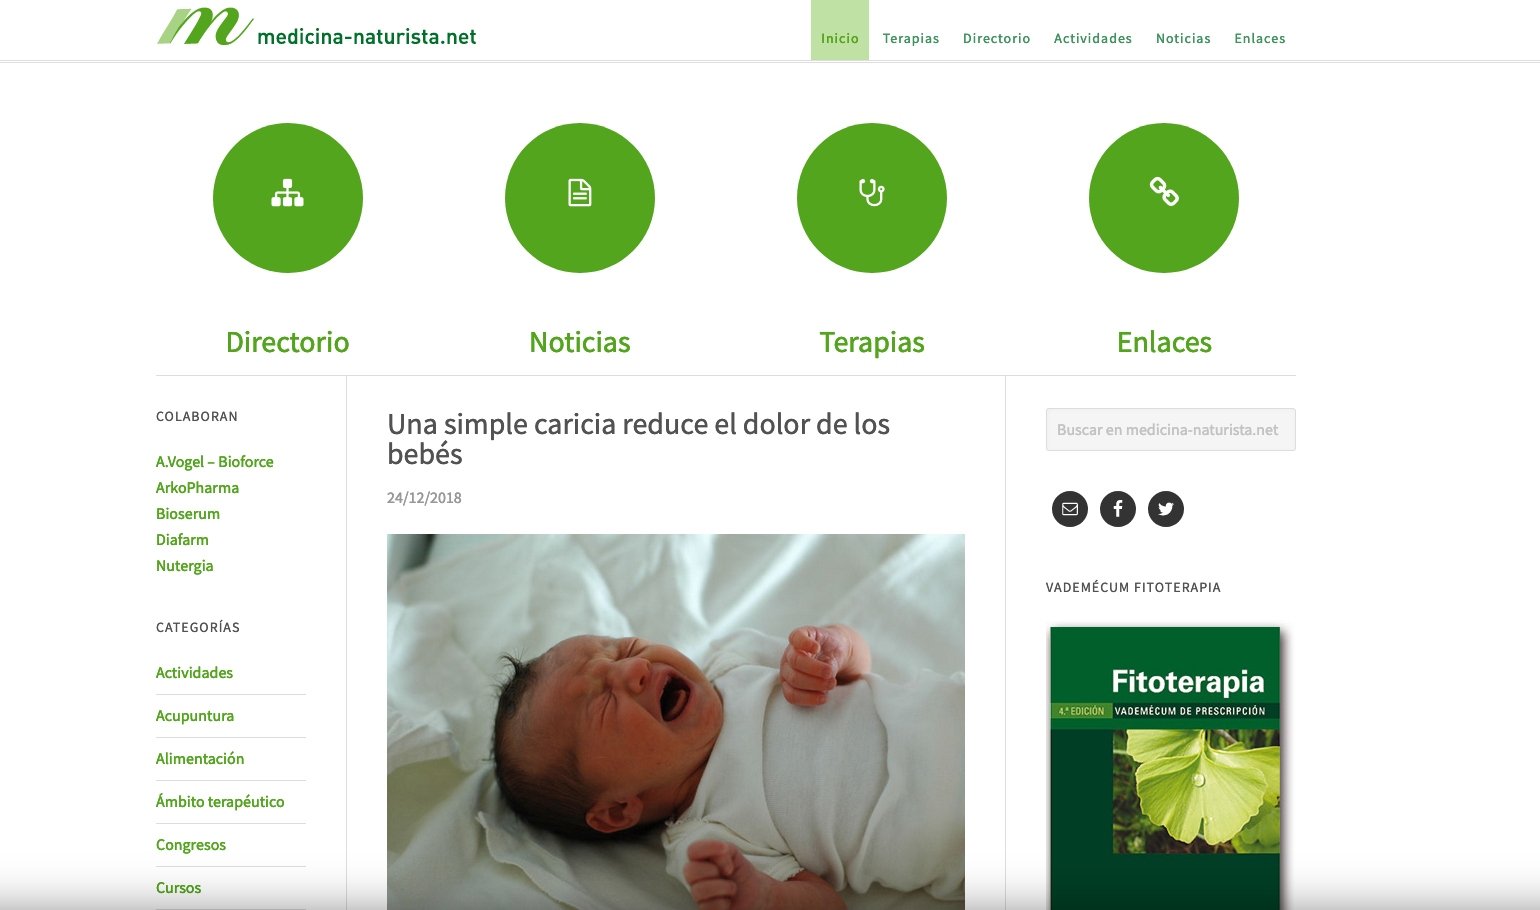1540x910 pixels.
Task: Visit the Facebook social icon
Action: 1118,509
